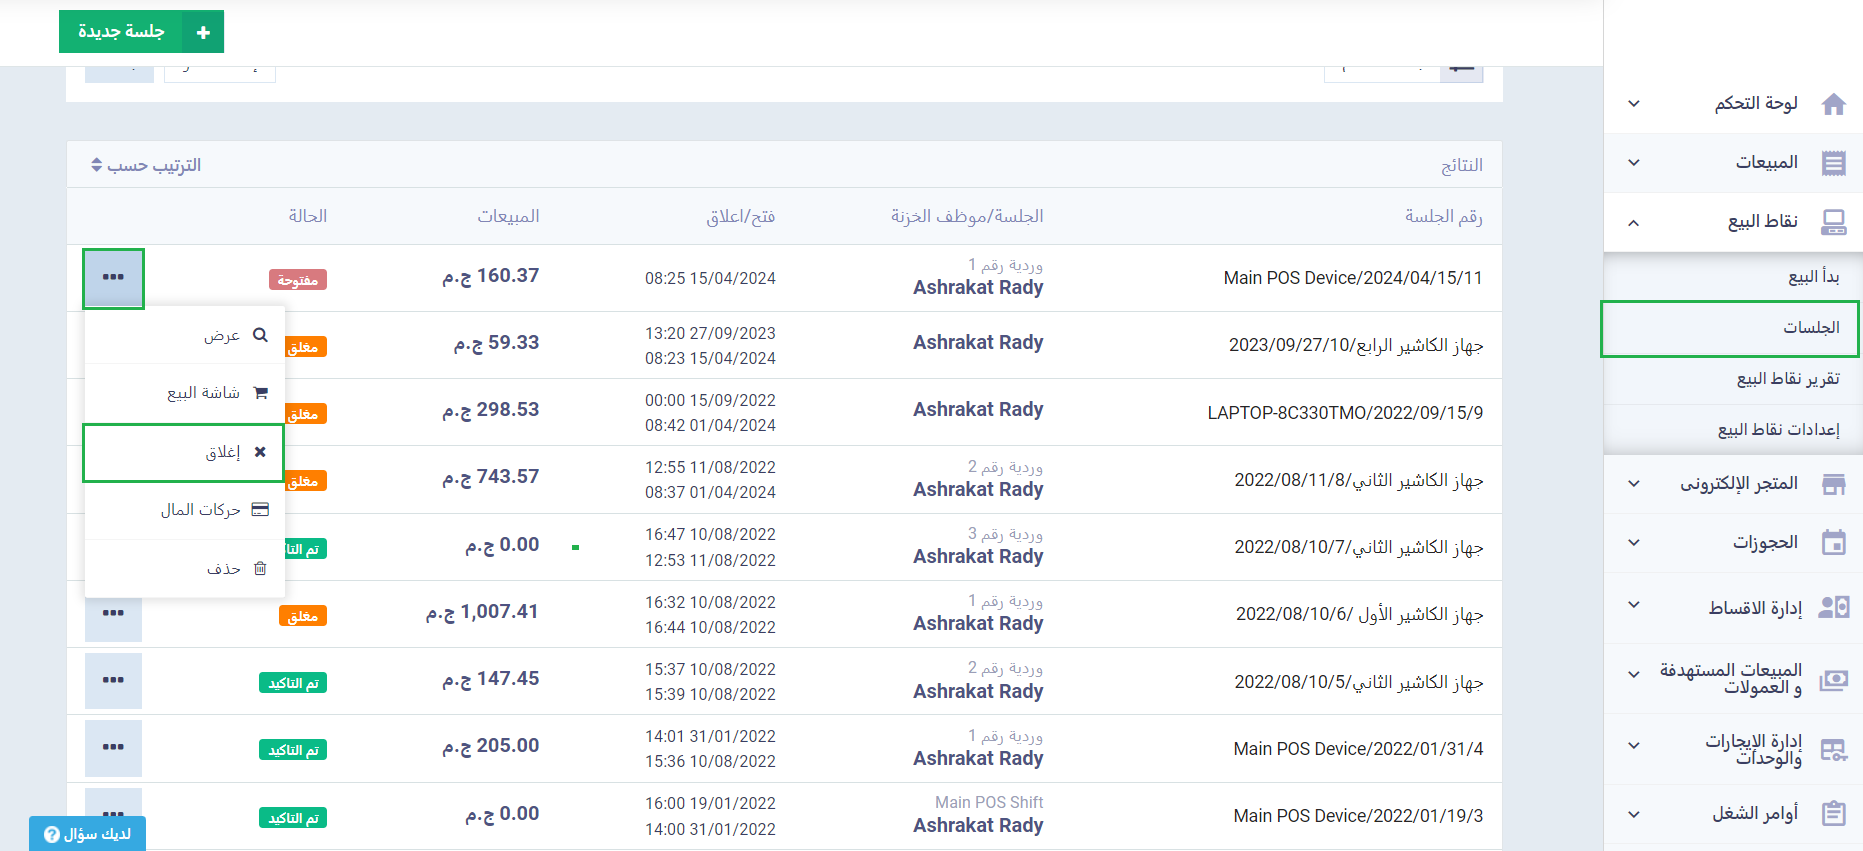Screen dimensions: 1863x851
Task: Click the نقاط البيع monitor icon
Action: point(1833,222)
